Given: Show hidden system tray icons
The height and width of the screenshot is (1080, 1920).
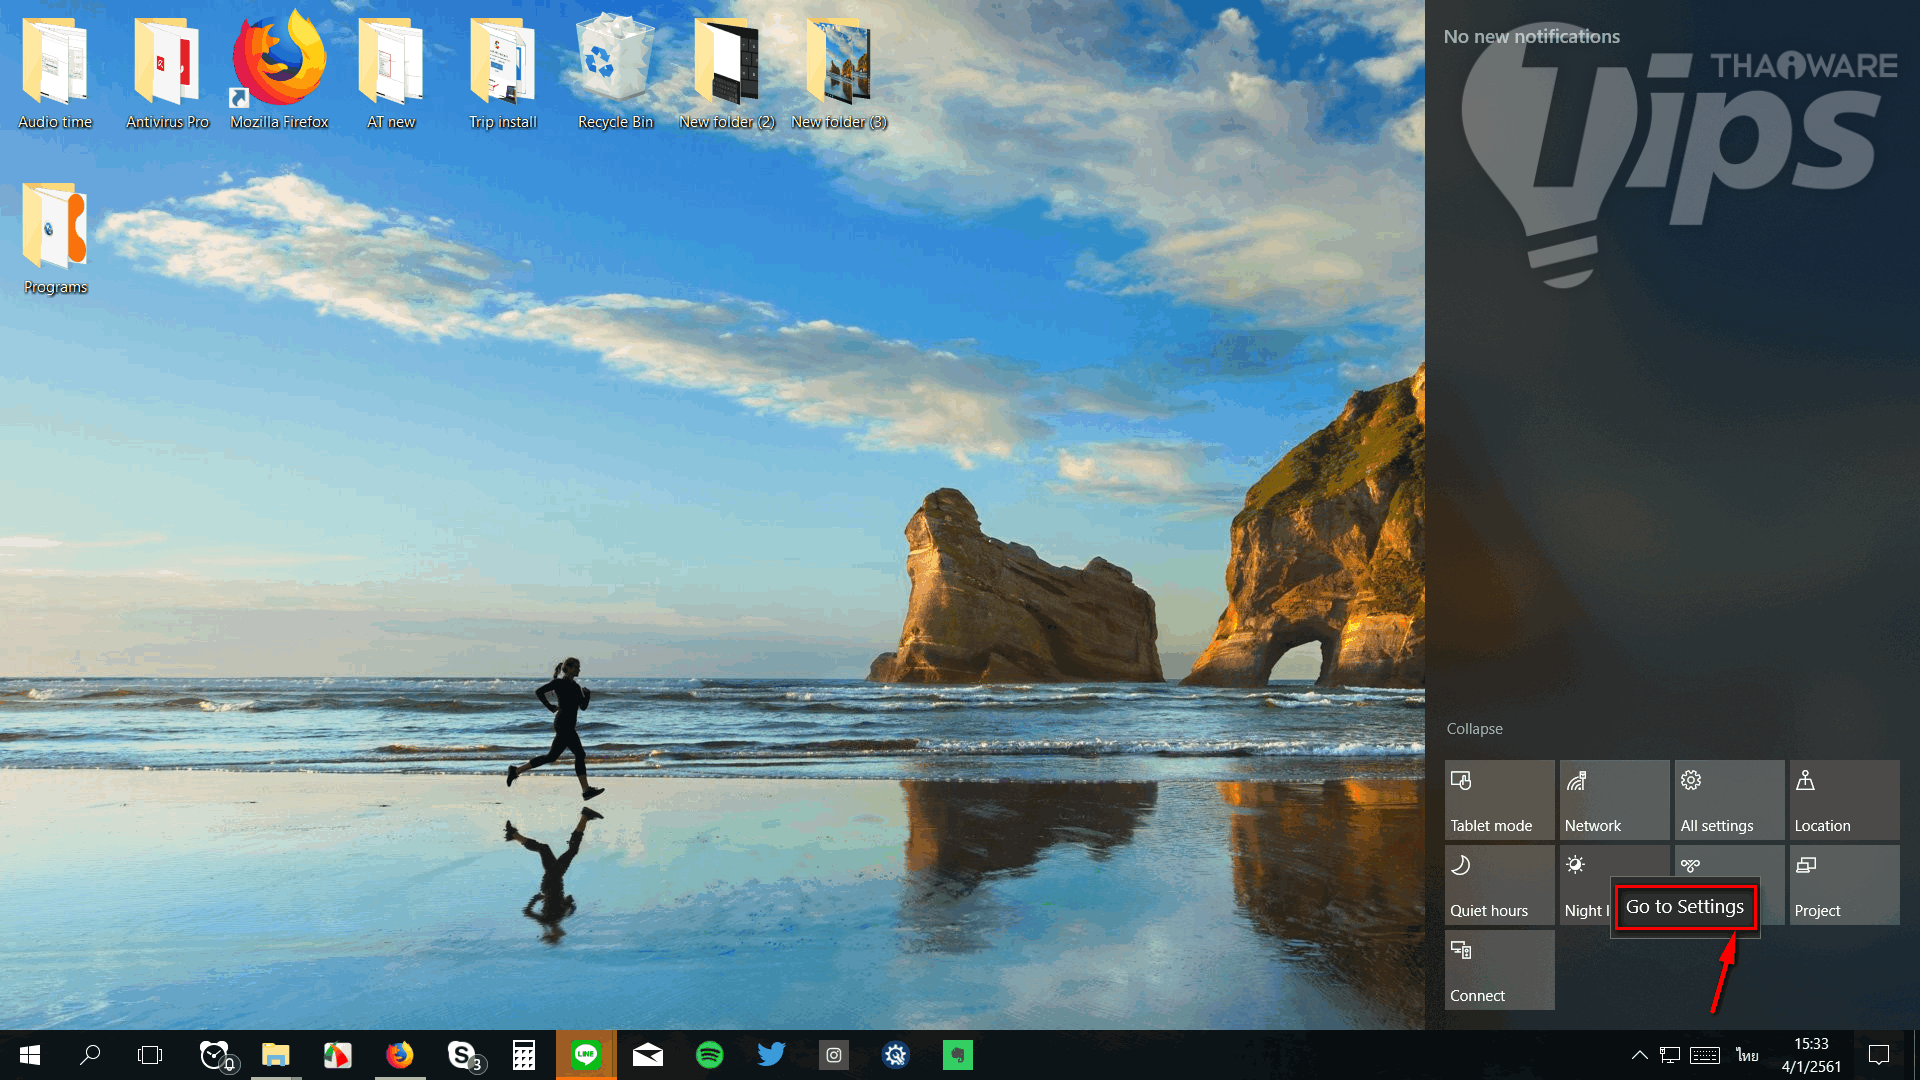Looking at the screenshot, I should [1639, 1055].
